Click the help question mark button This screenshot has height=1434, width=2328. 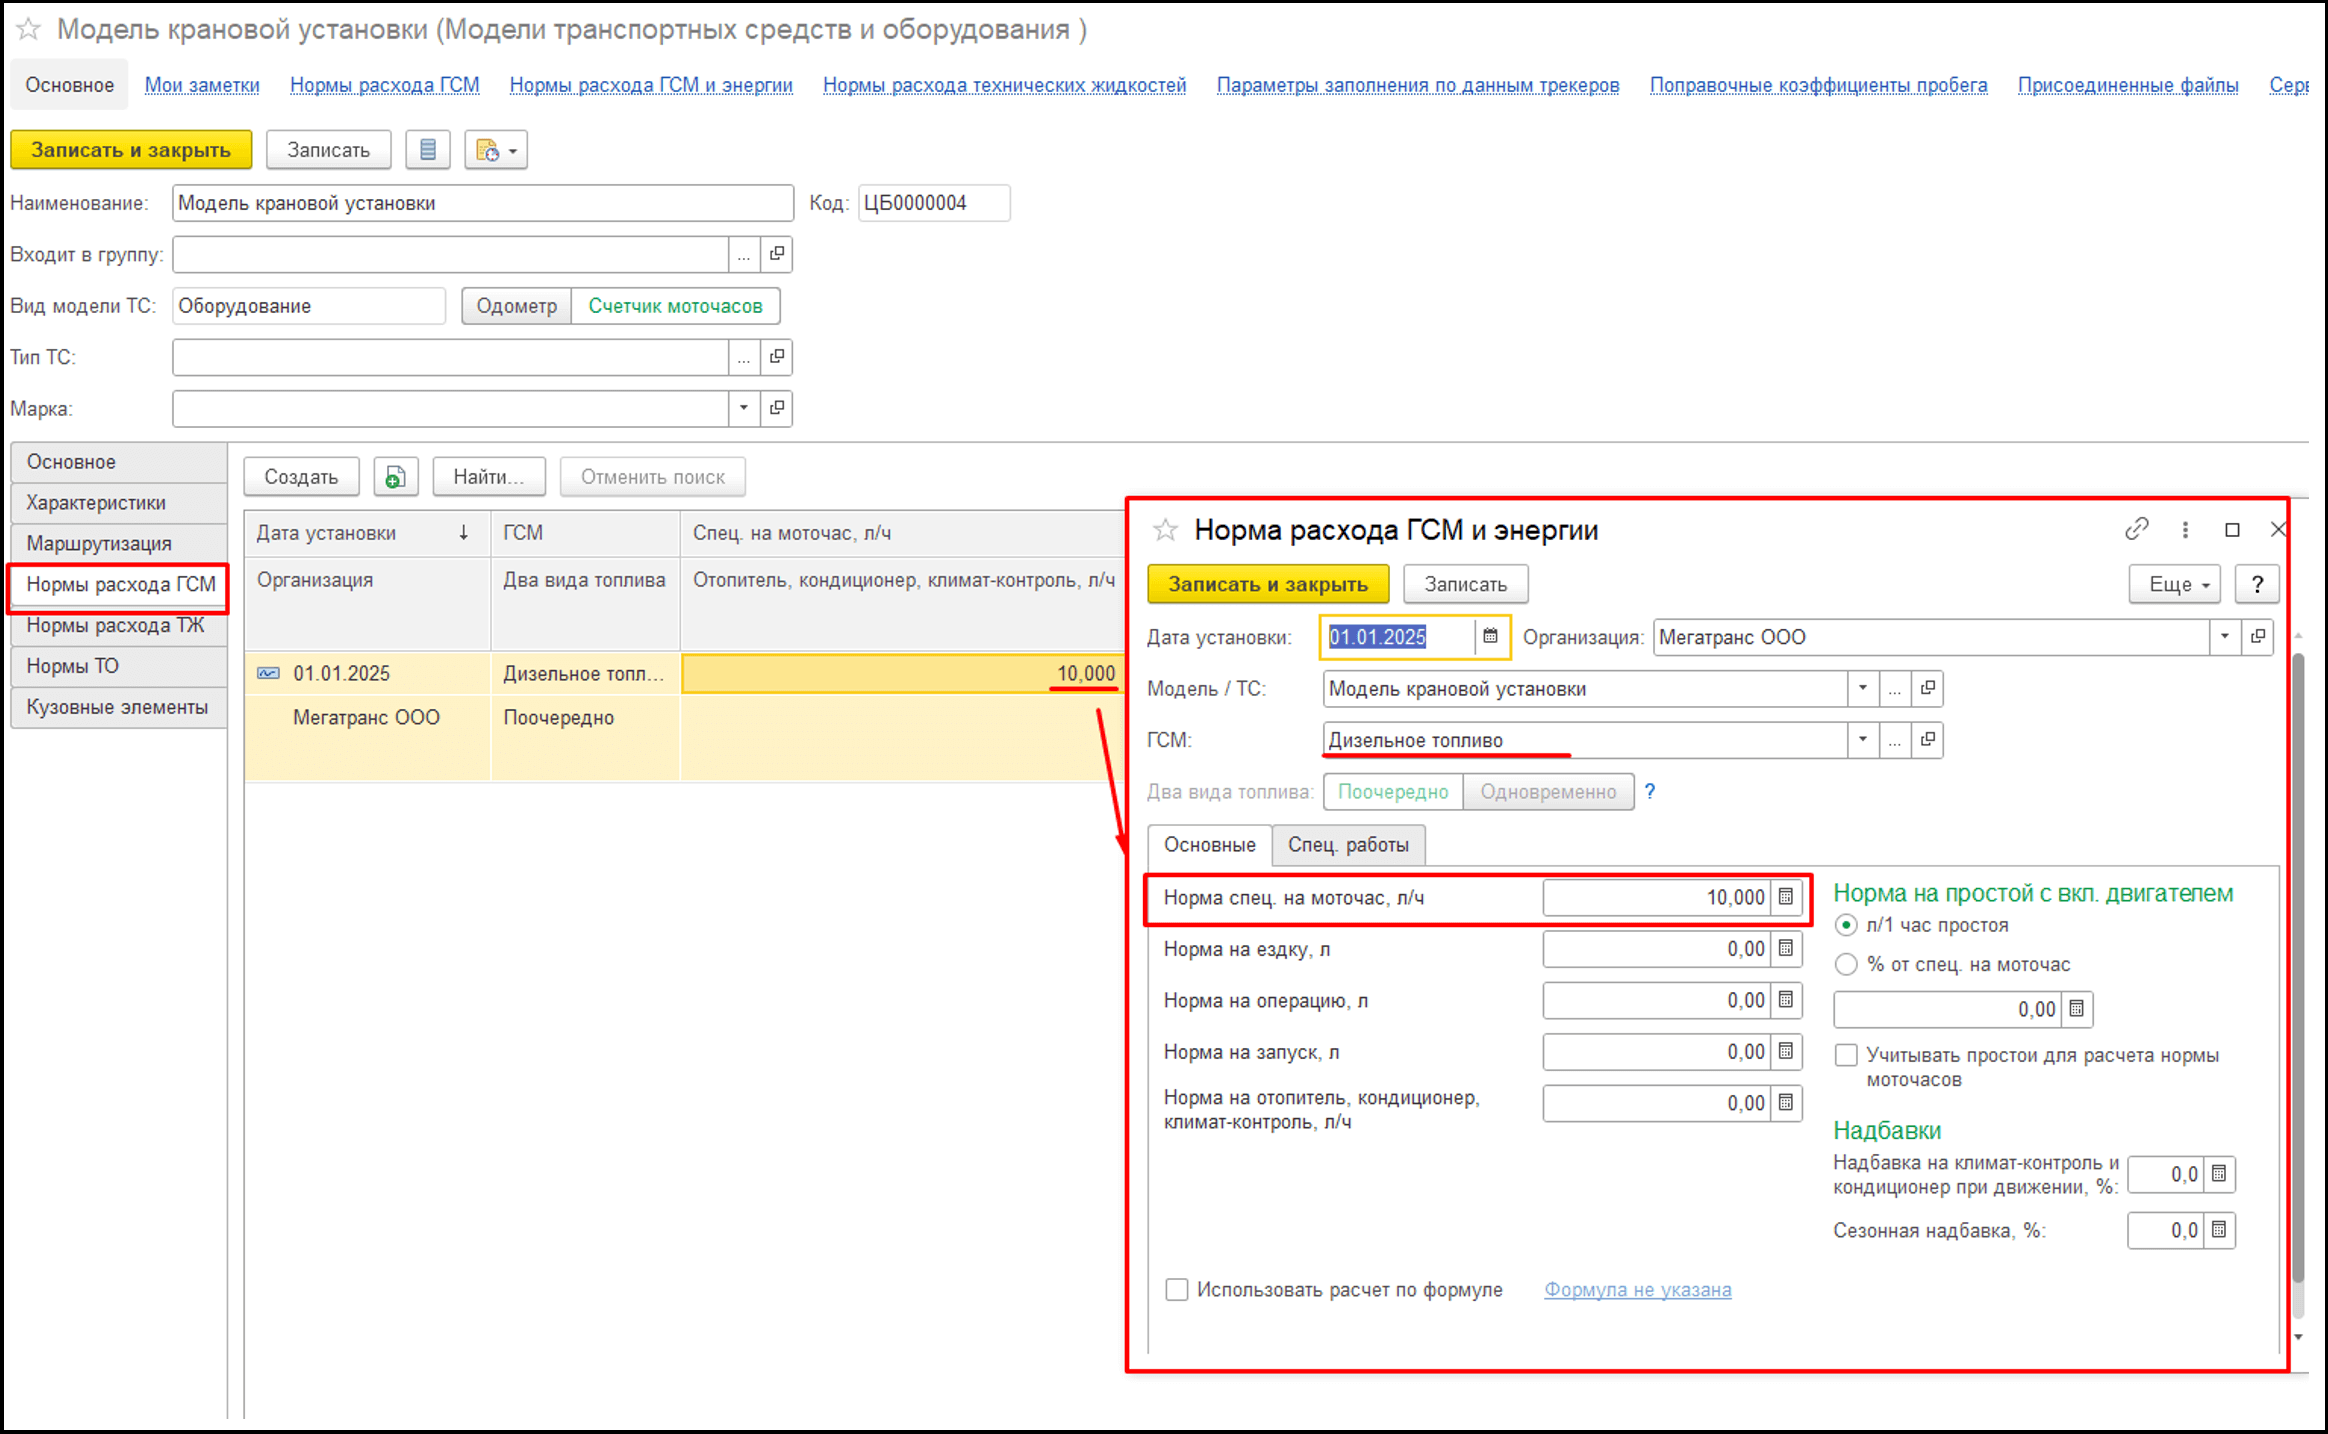2256,584
